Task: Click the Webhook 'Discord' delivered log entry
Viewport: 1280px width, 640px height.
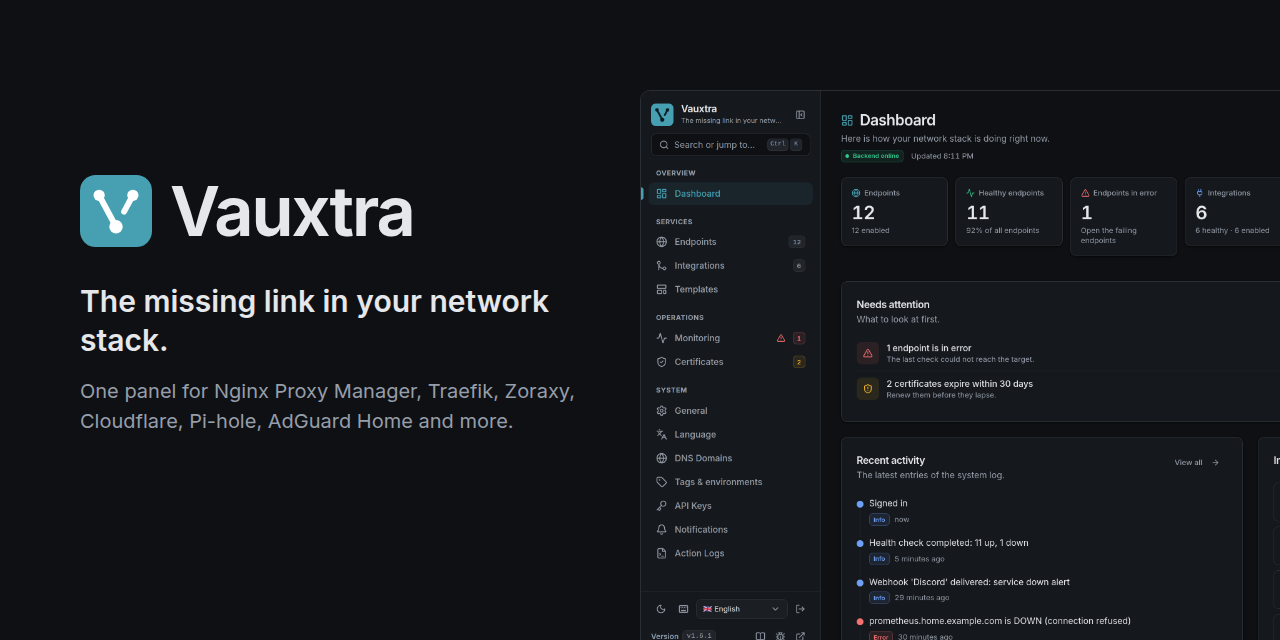Action: pyautogui.click(x=969, y=582)
